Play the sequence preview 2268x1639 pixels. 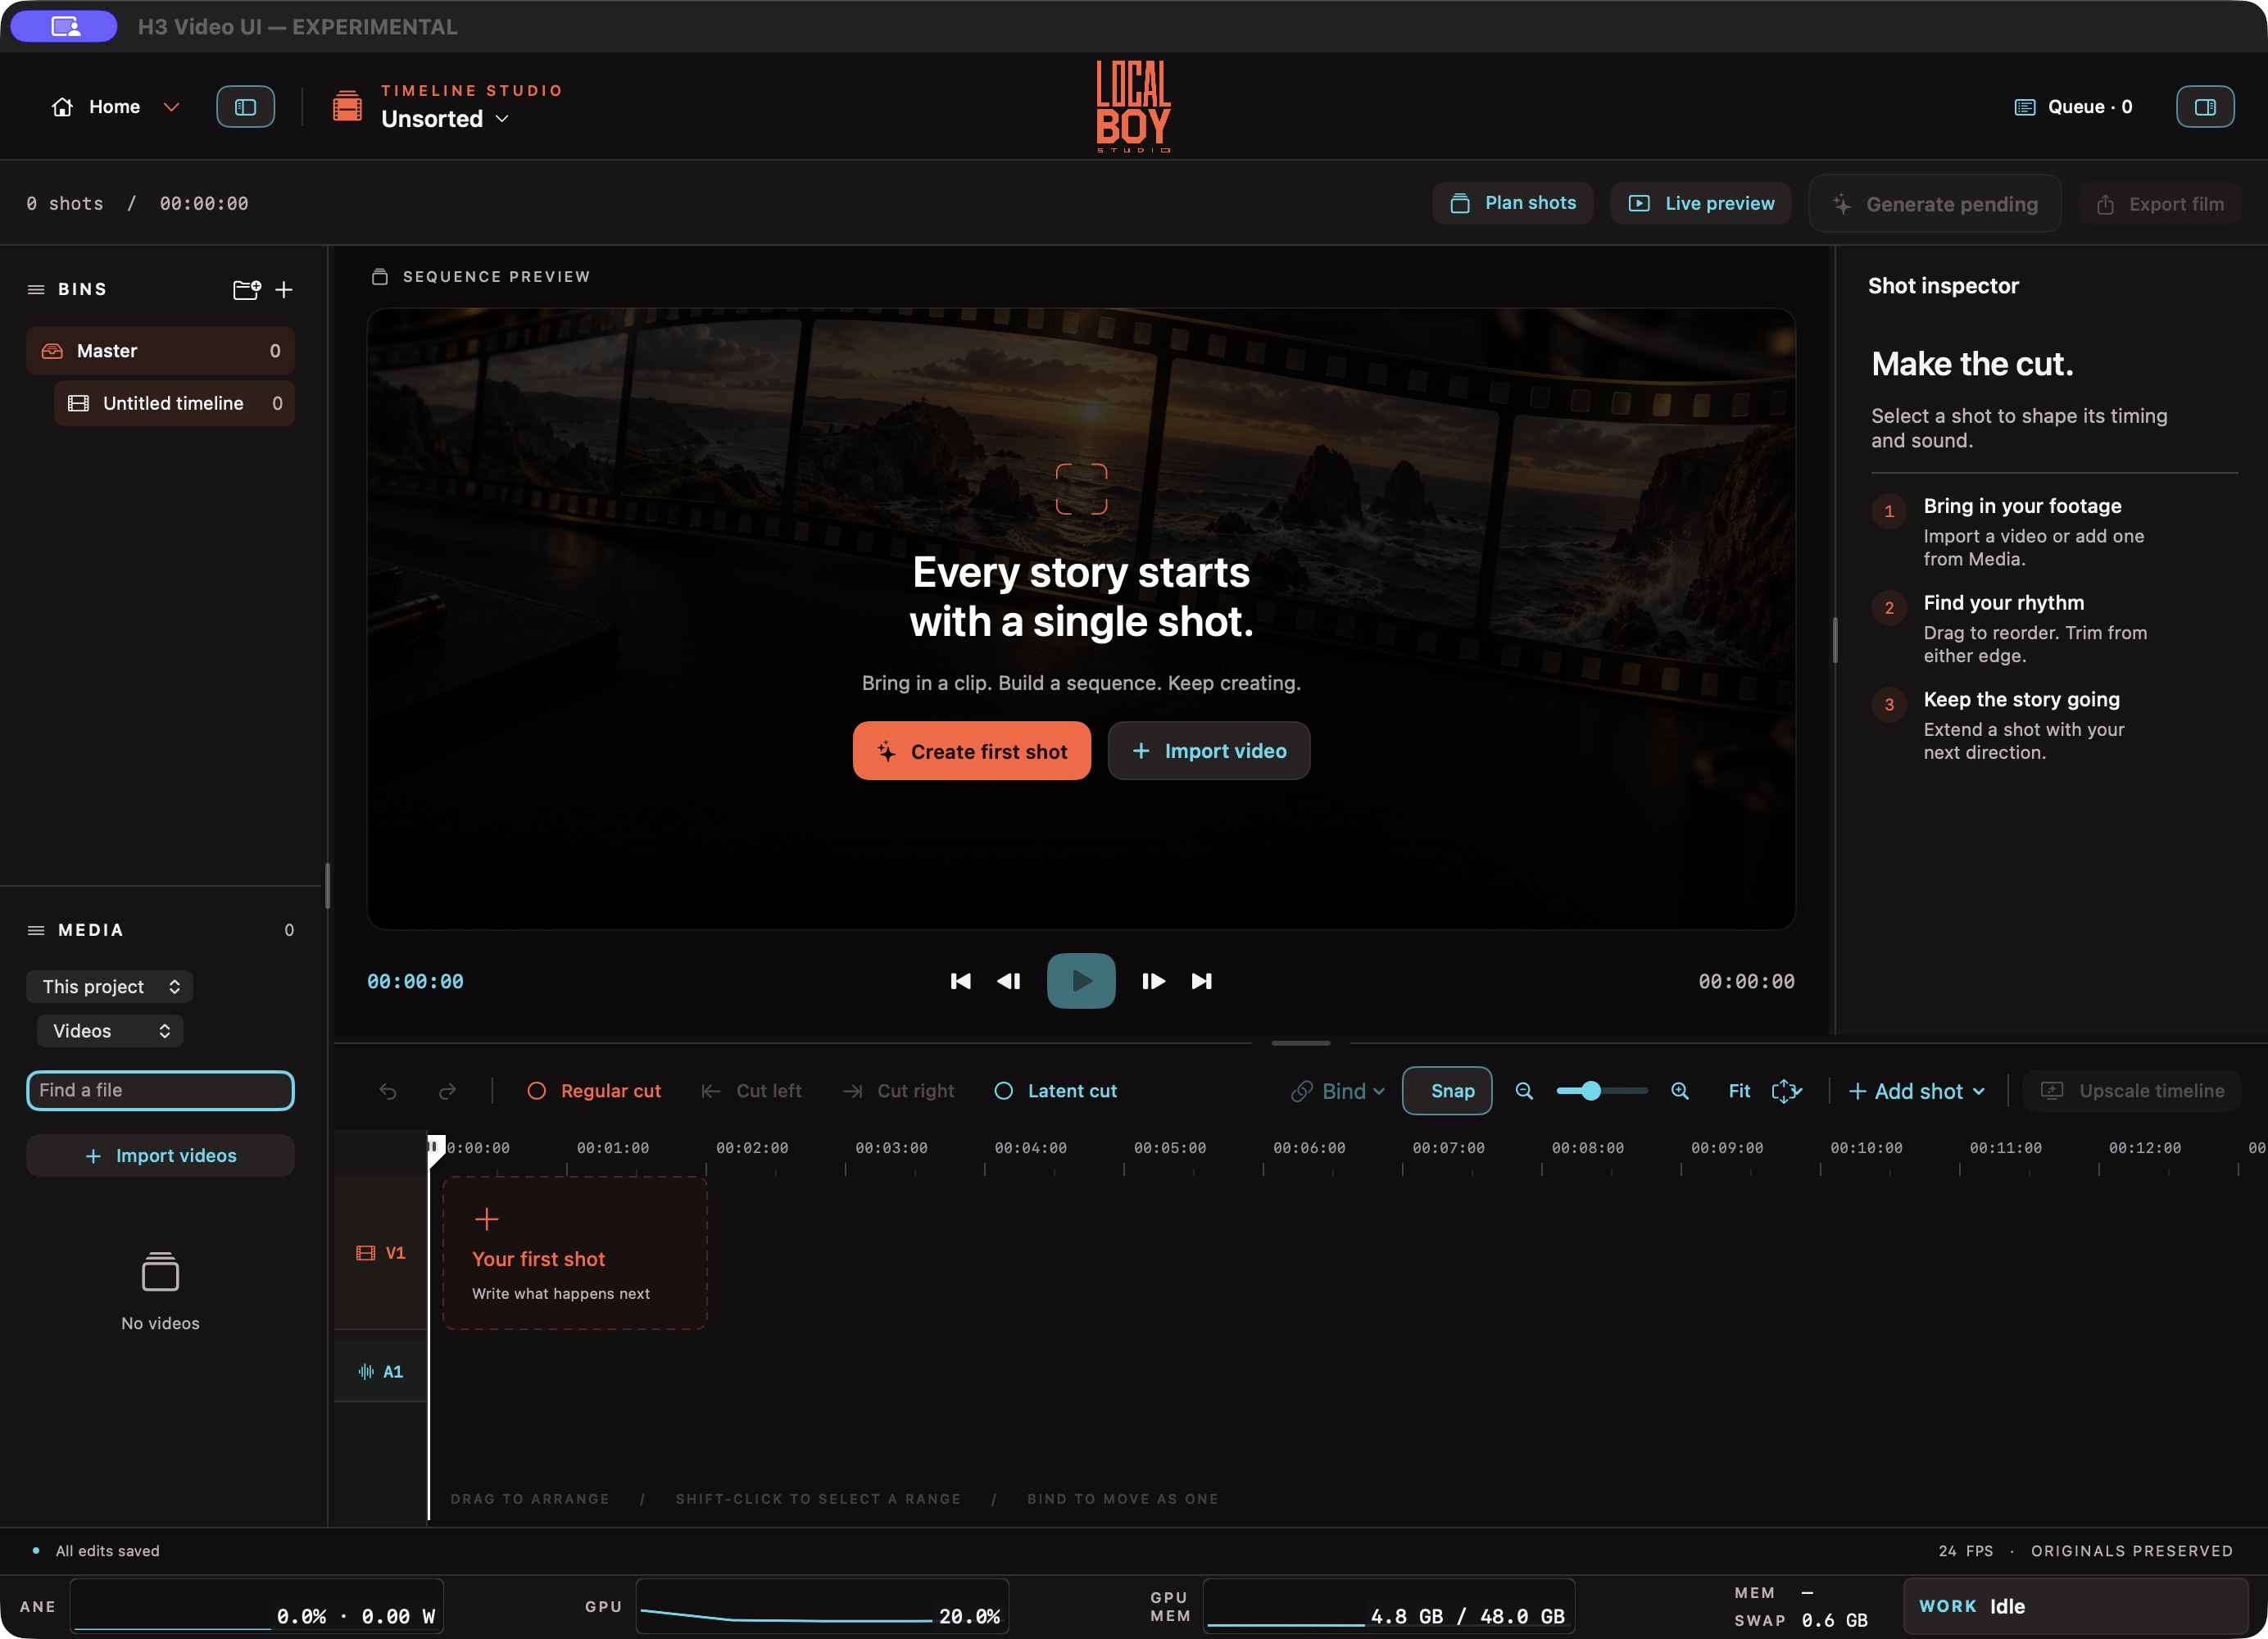click(x=1081, y=981)
